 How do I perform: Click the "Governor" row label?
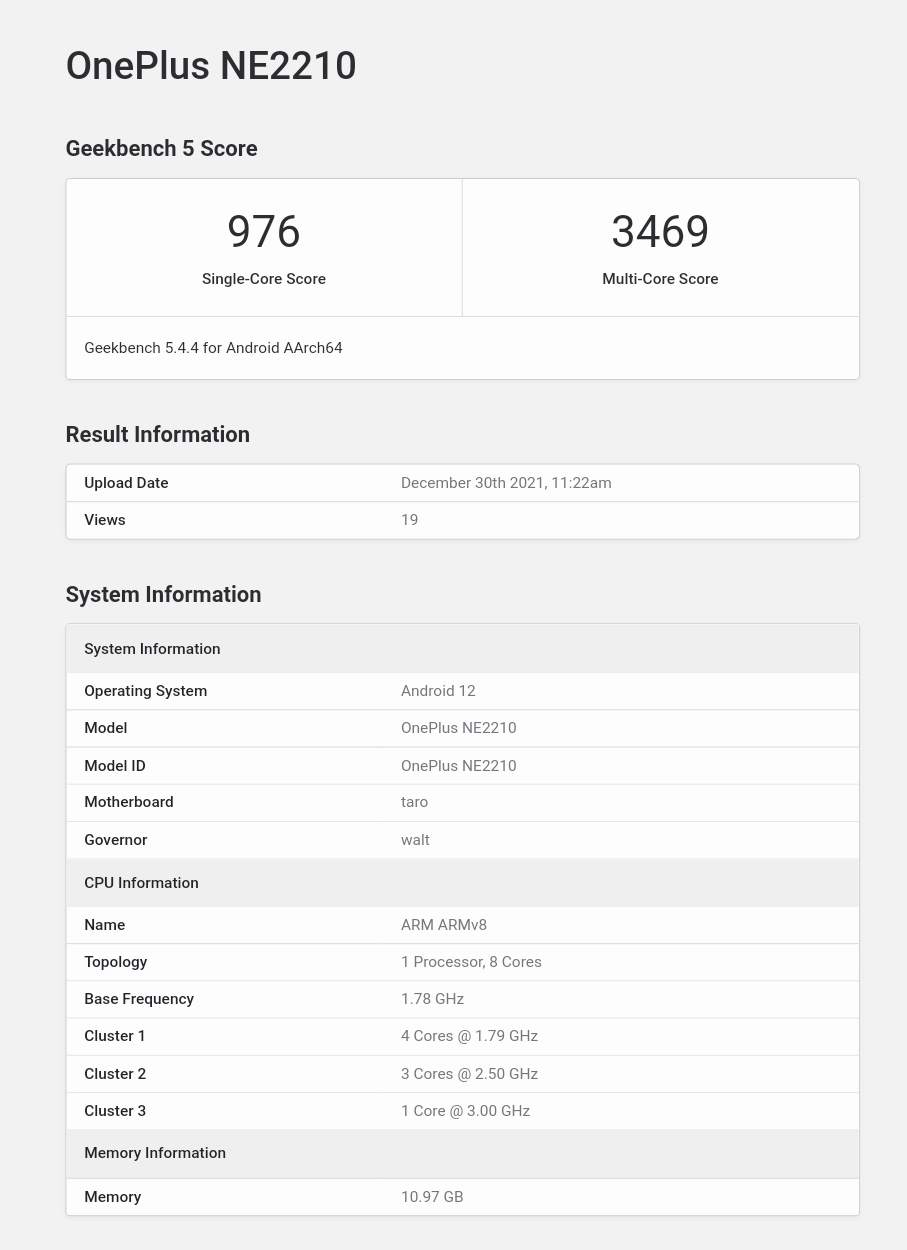[x=116, y=840]
